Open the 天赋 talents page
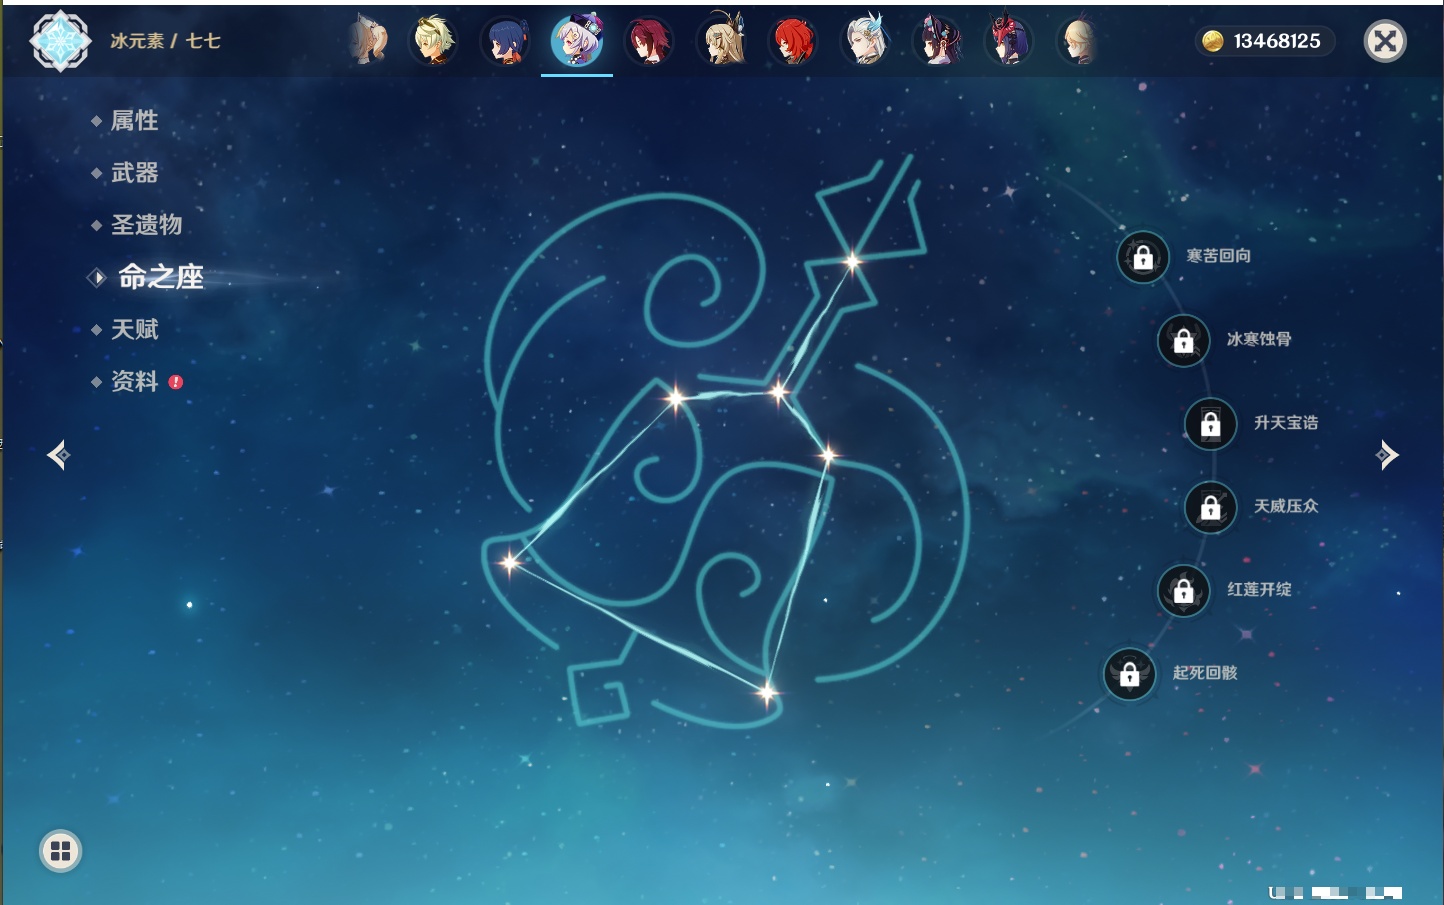 pos(134,329)
